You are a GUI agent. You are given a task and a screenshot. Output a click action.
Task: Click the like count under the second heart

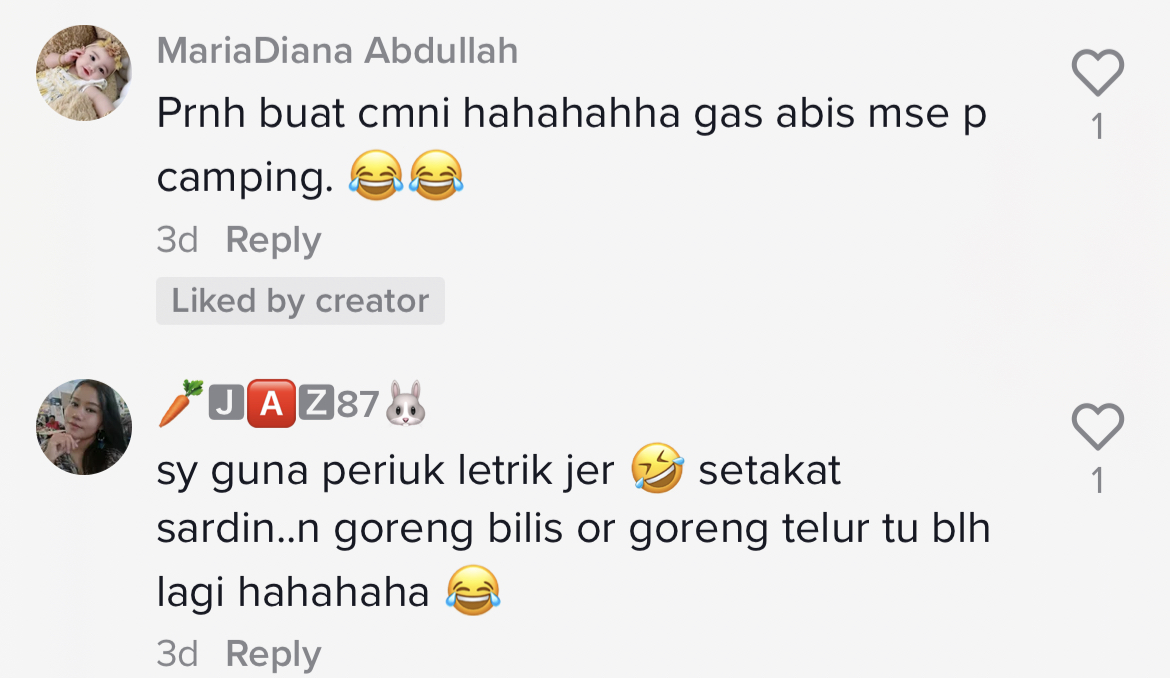point(1098,480)
